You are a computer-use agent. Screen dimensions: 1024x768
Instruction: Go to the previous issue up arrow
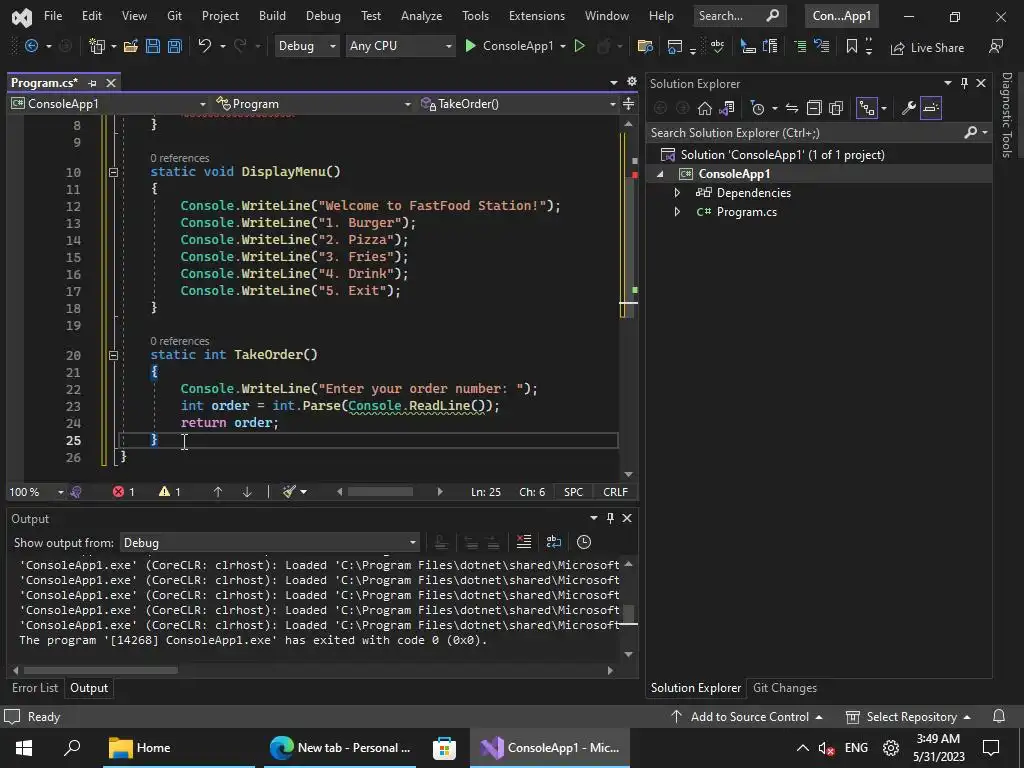[x=217, y=492]
